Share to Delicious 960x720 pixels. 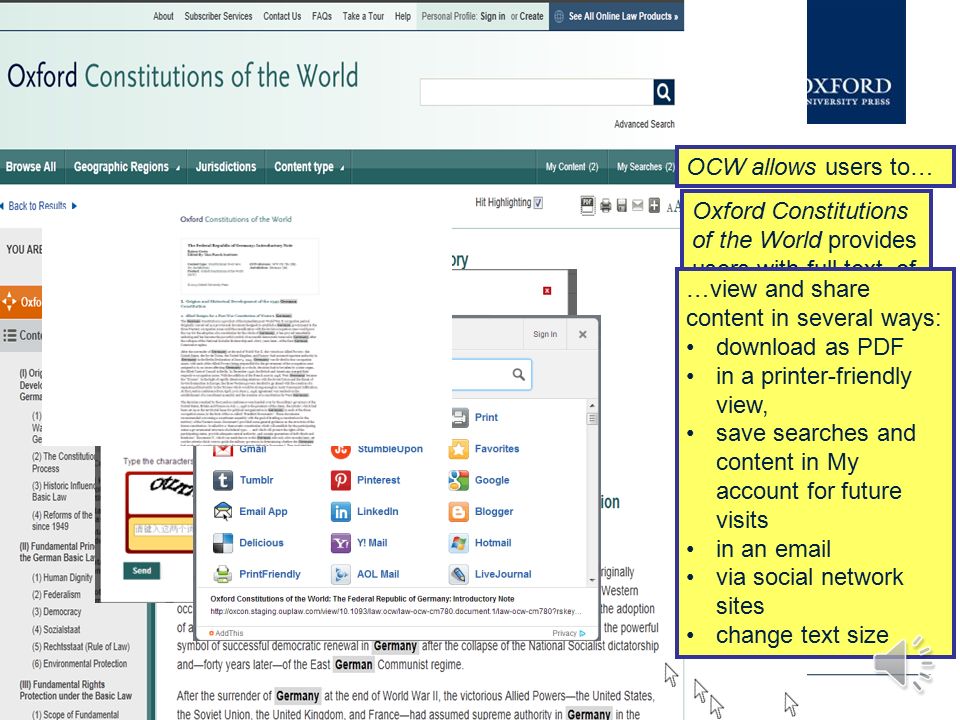click(249, 542)
